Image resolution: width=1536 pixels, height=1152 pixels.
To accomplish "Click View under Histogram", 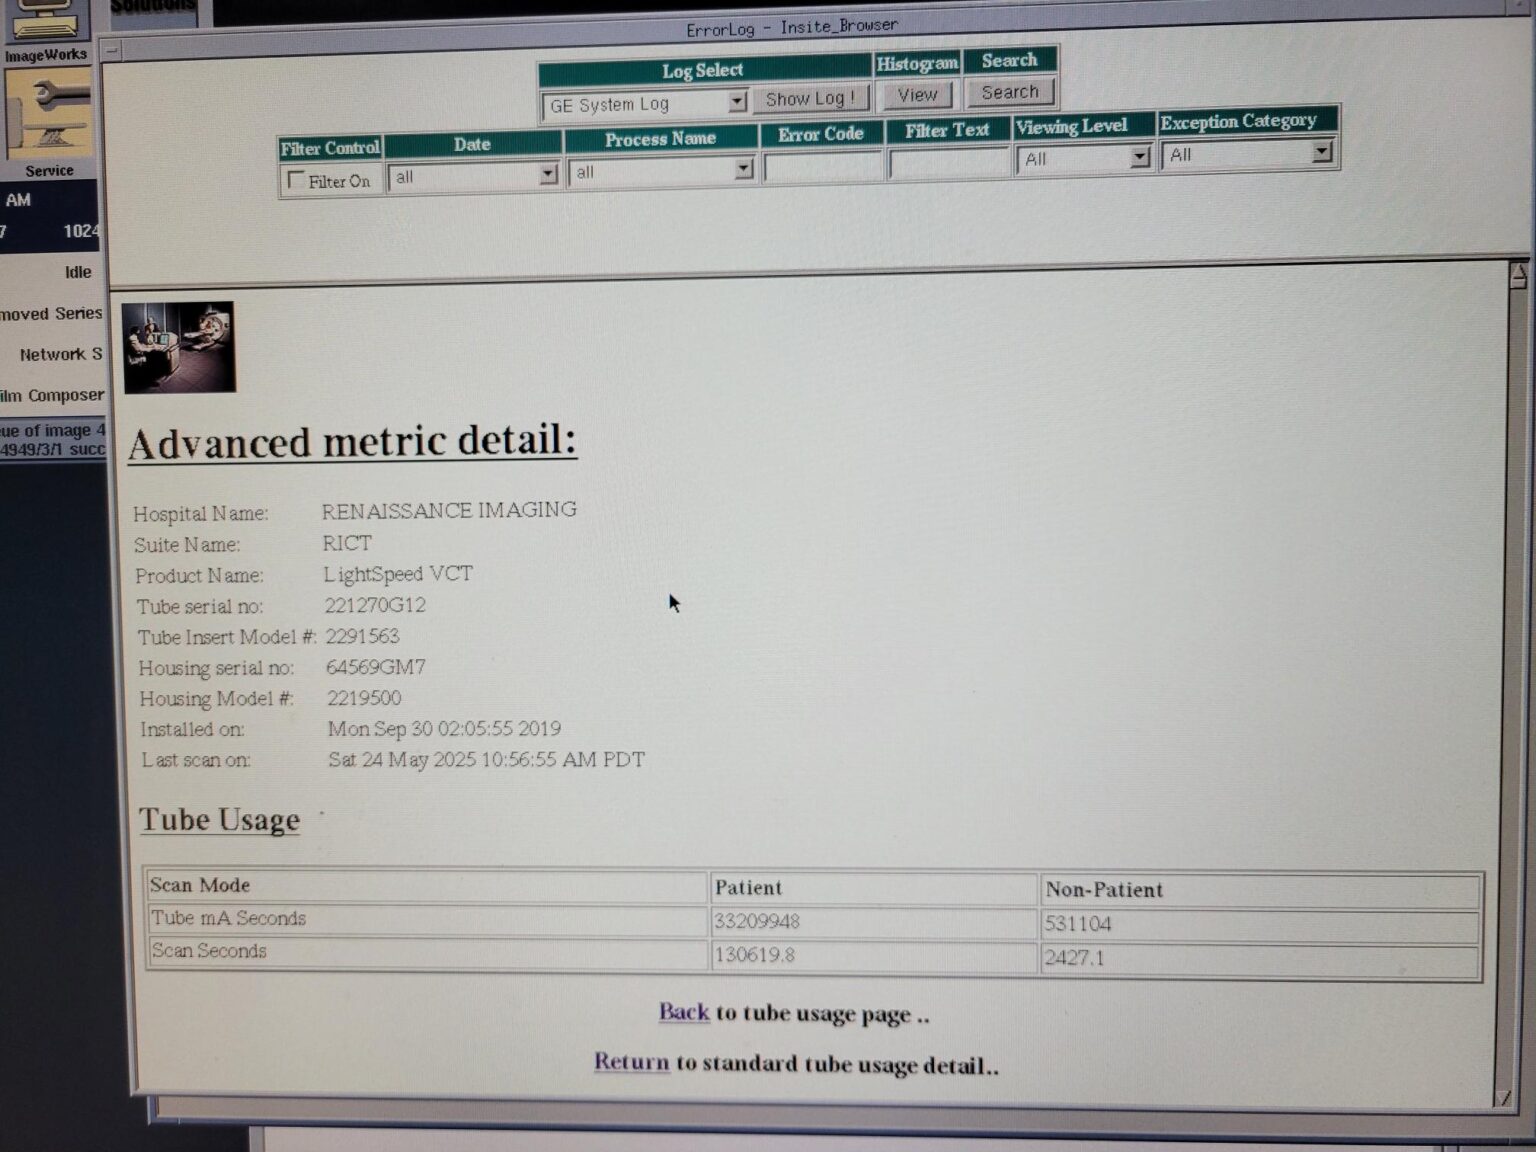I will (916, 95).
